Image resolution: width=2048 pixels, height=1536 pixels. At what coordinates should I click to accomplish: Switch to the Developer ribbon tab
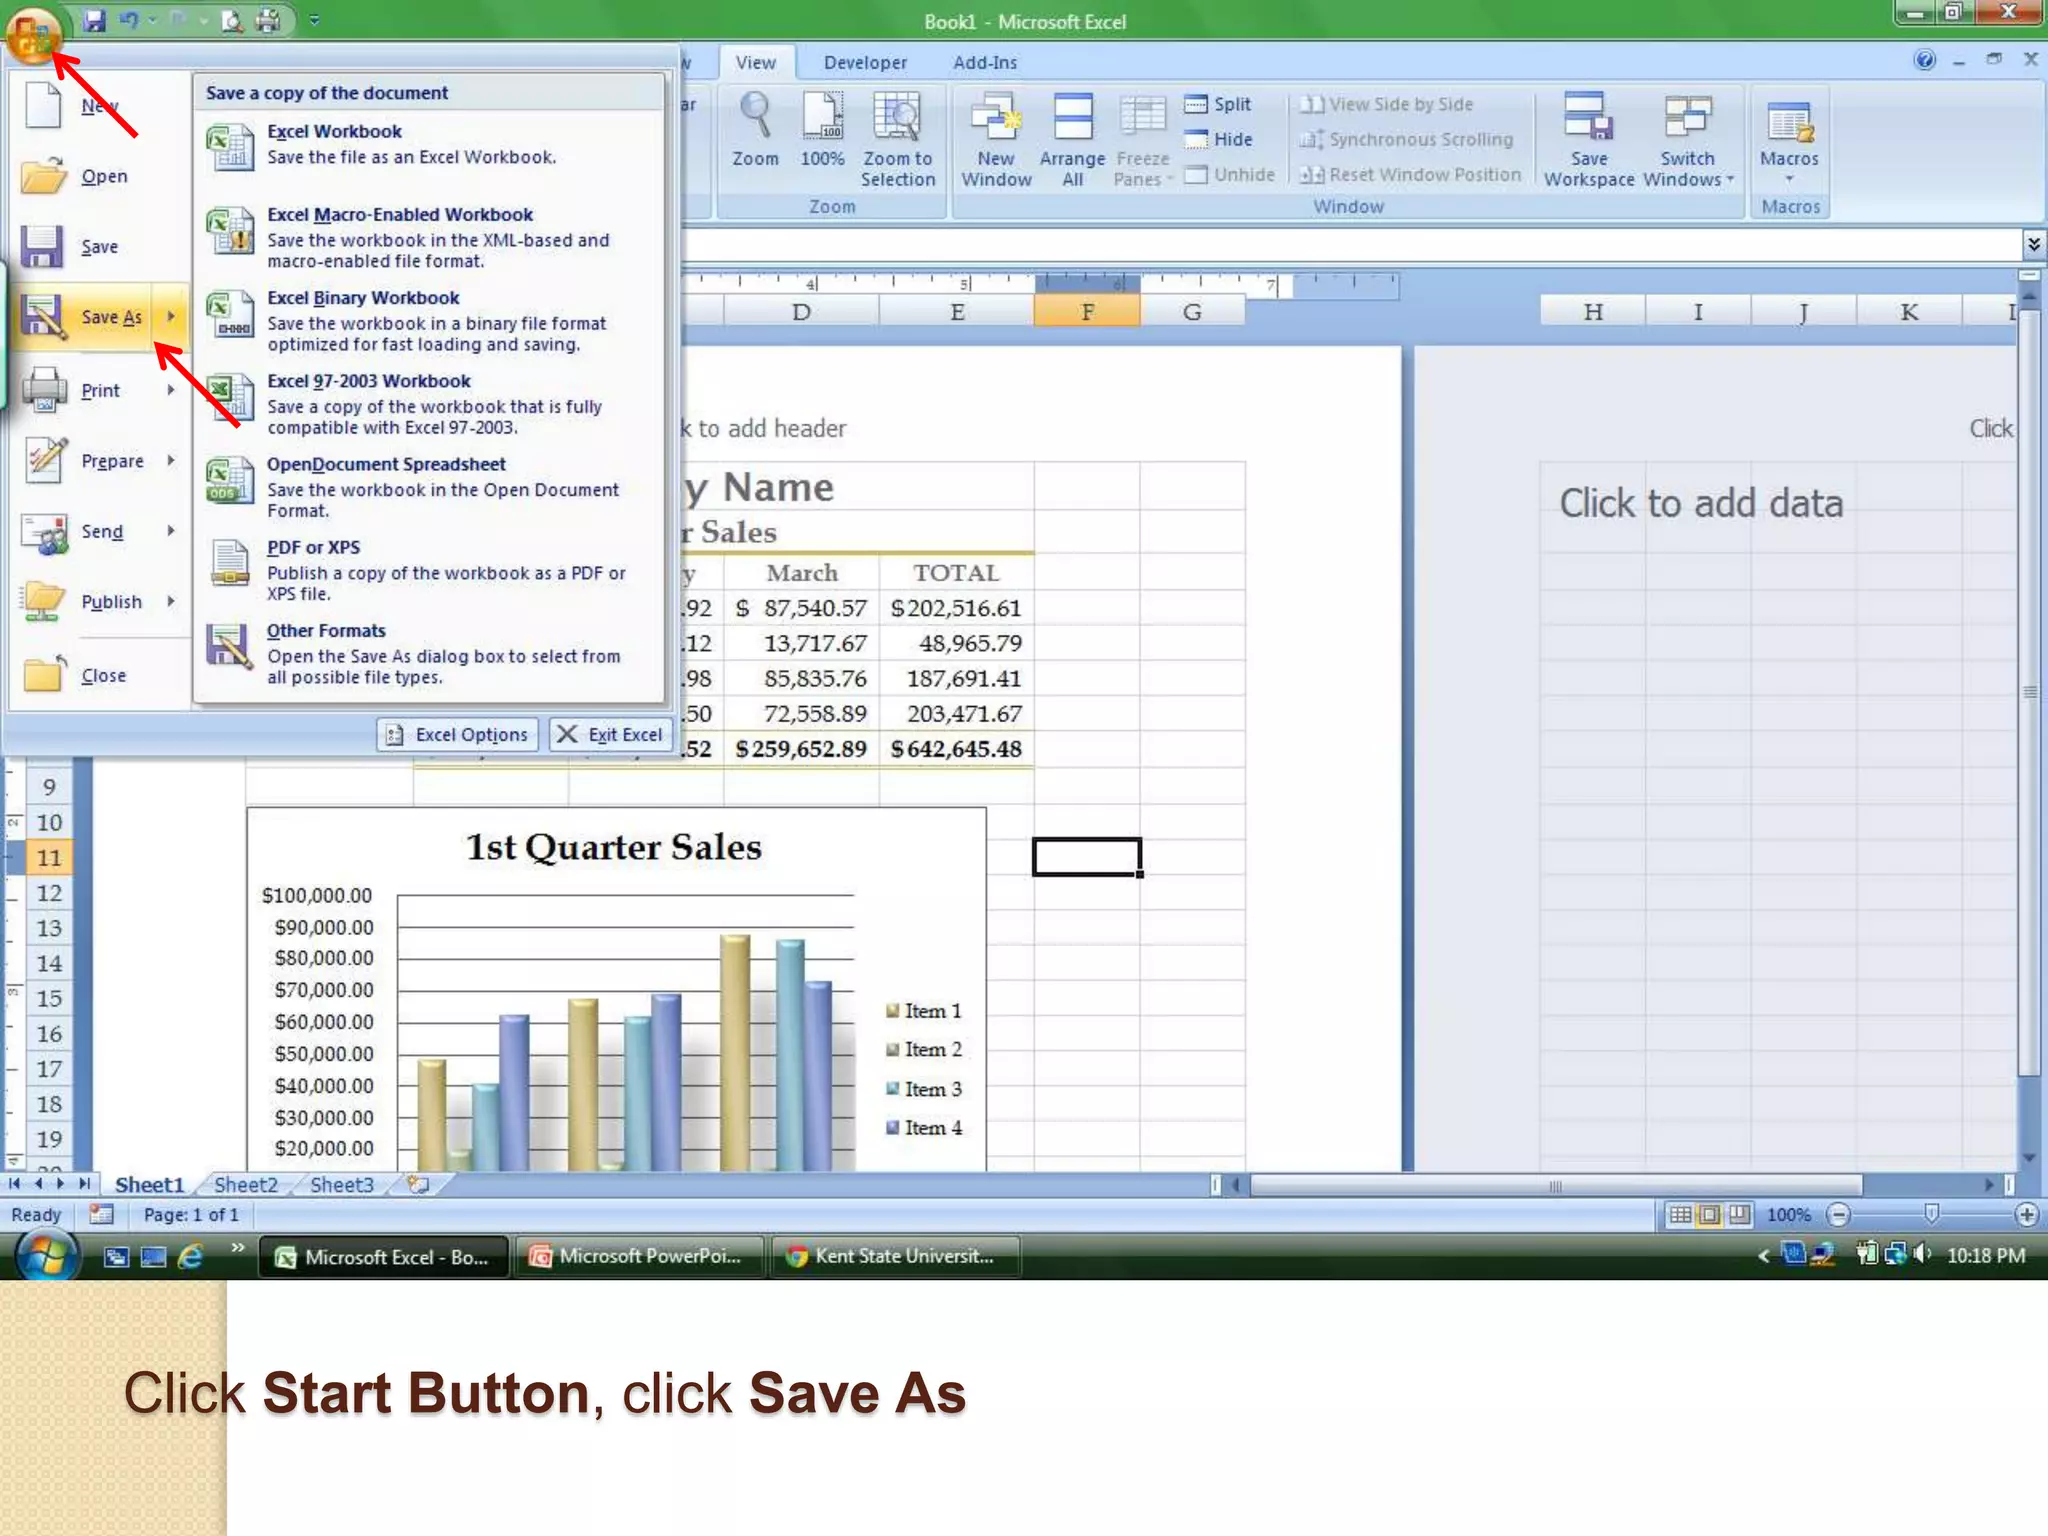tap(865, 62)
